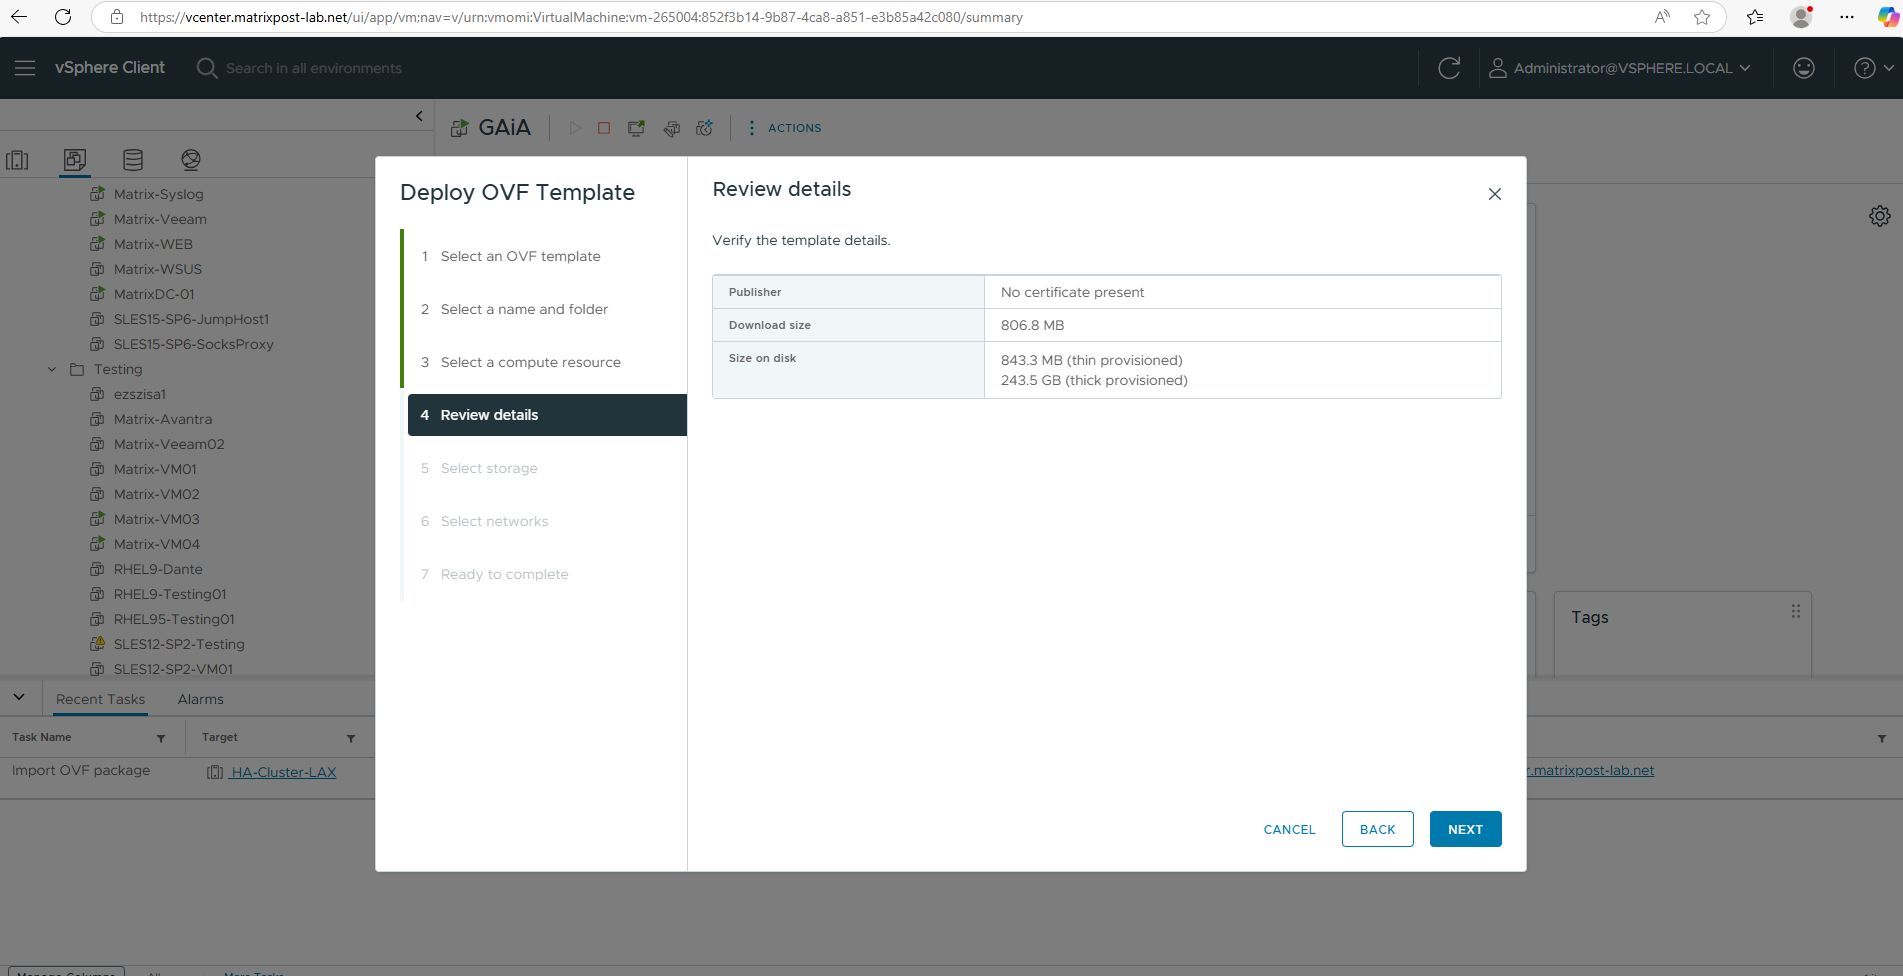The image size is (1903, 976).
Task: Click the NEXT button
Action: point(1465,829)
